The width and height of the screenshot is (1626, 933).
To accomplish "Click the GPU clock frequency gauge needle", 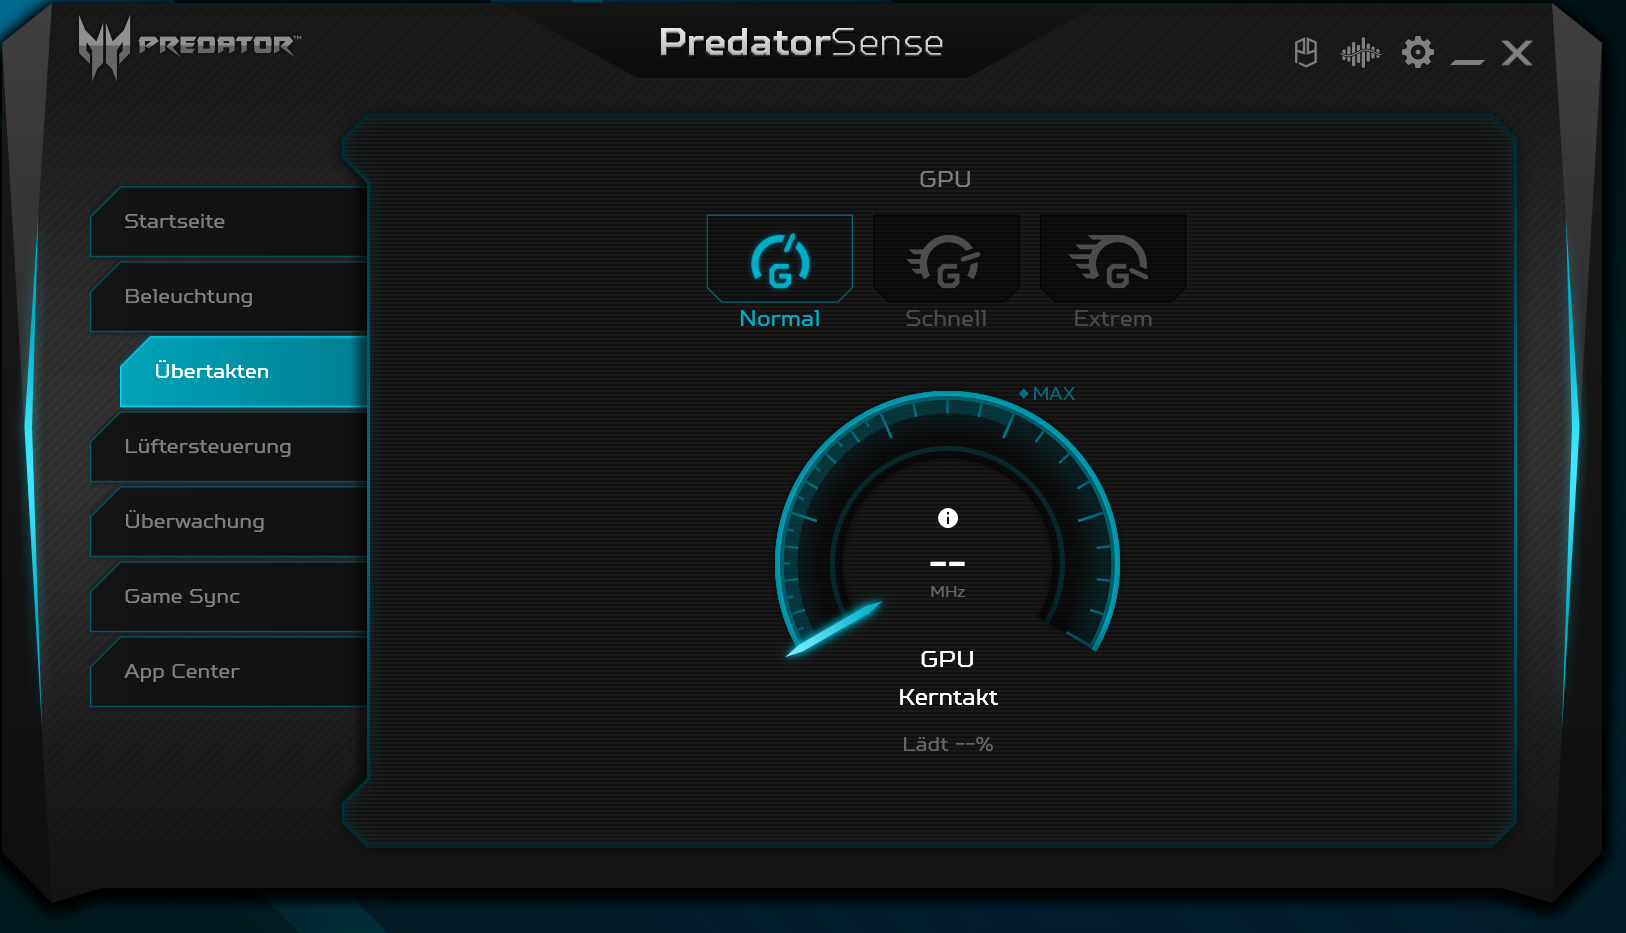I will point(833,629).
